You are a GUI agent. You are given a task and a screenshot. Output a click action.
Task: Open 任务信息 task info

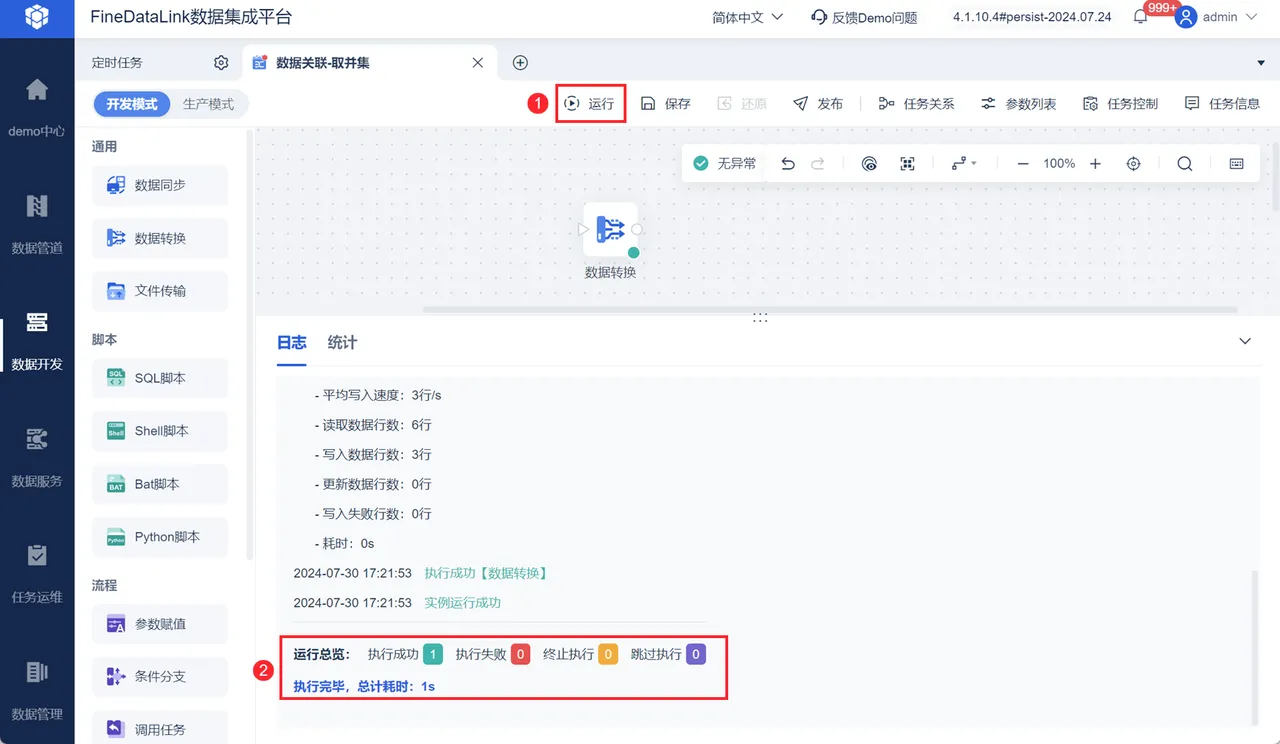1222,103
